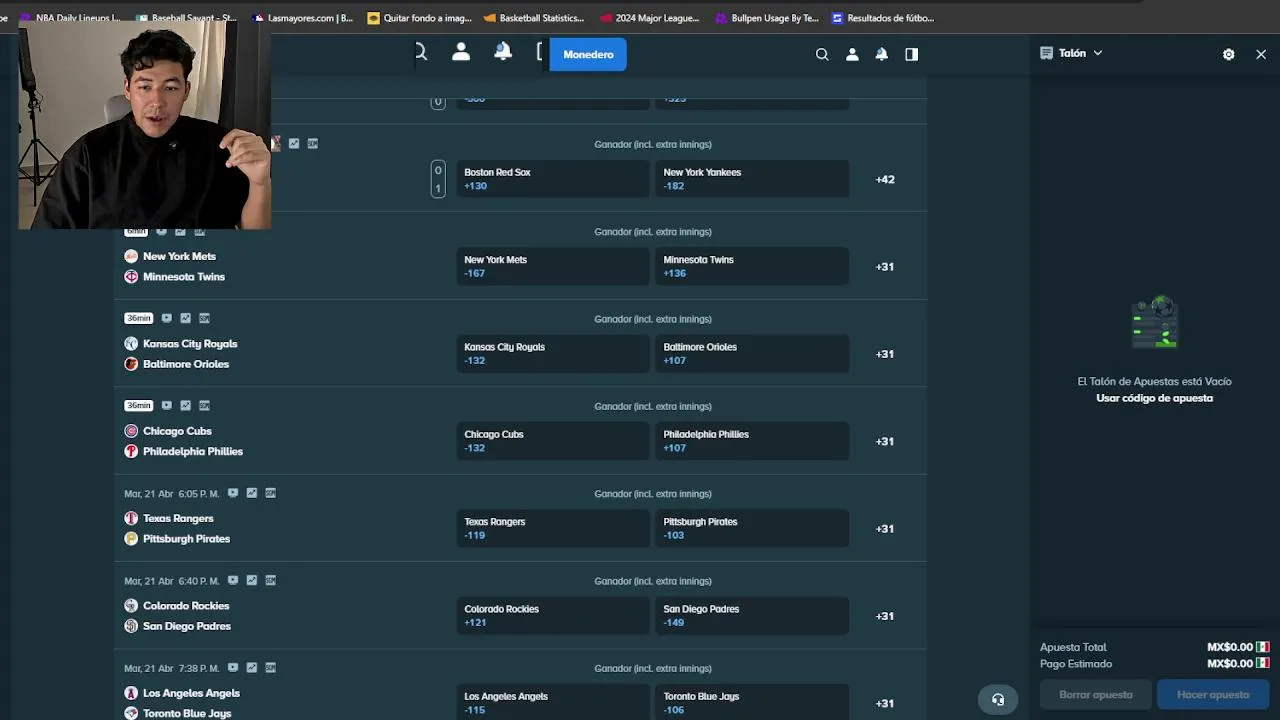This screenshot has height=720, width=1280.
Task: Select Colorado Rockies +121 odds
Action: (x=553, y=616)
